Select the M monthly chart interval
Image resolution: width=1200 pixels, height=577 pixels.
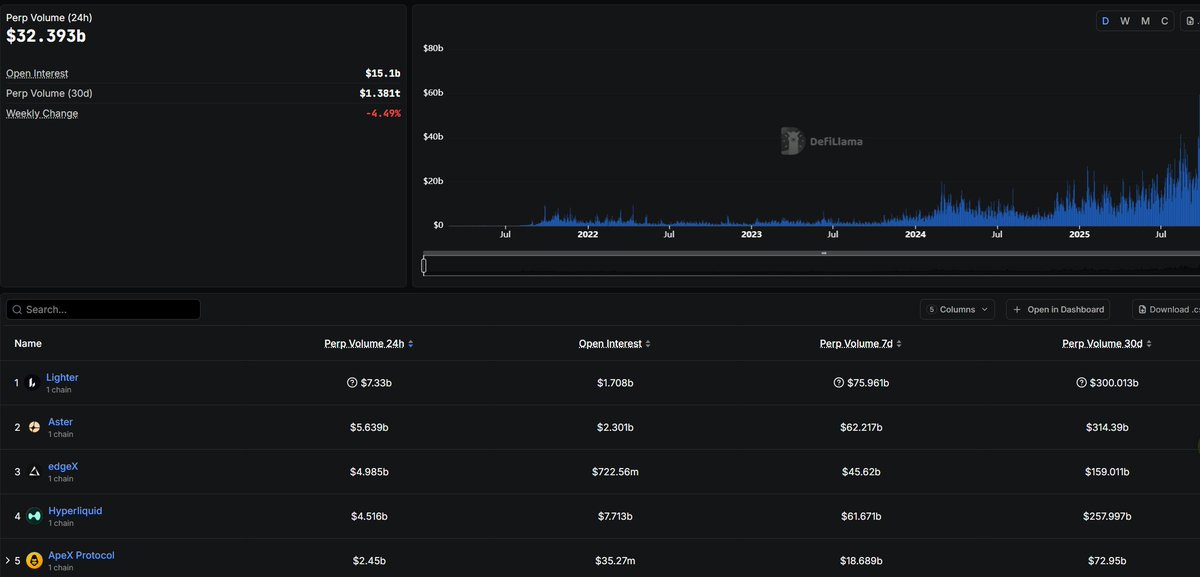point(1145,21)
